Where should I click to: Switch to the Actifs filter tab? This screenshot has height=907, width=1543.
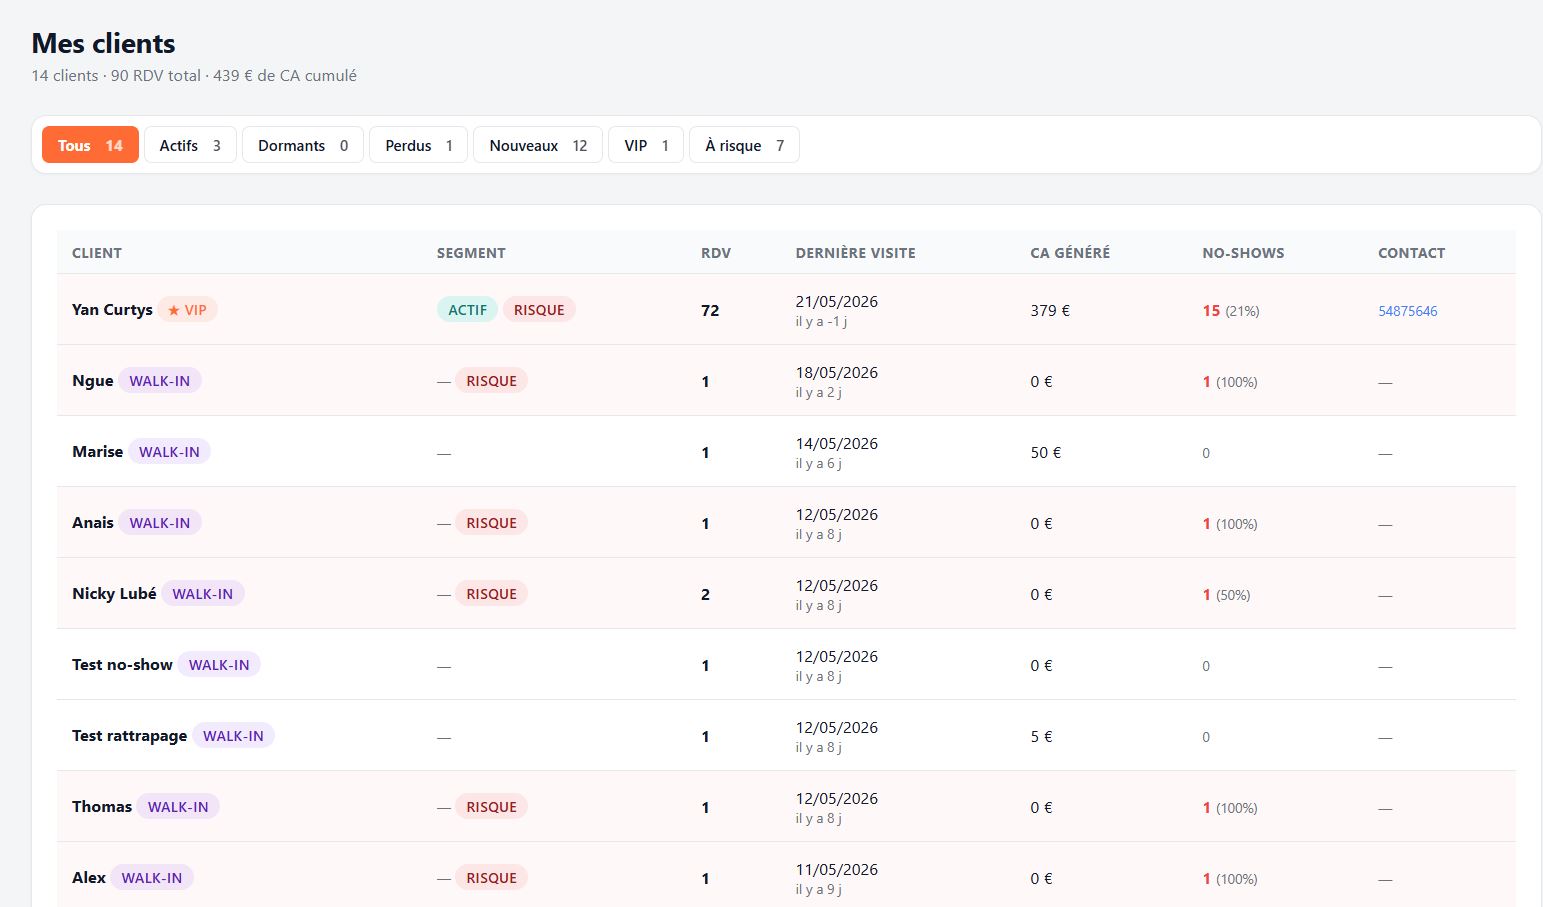pos(190,145)
